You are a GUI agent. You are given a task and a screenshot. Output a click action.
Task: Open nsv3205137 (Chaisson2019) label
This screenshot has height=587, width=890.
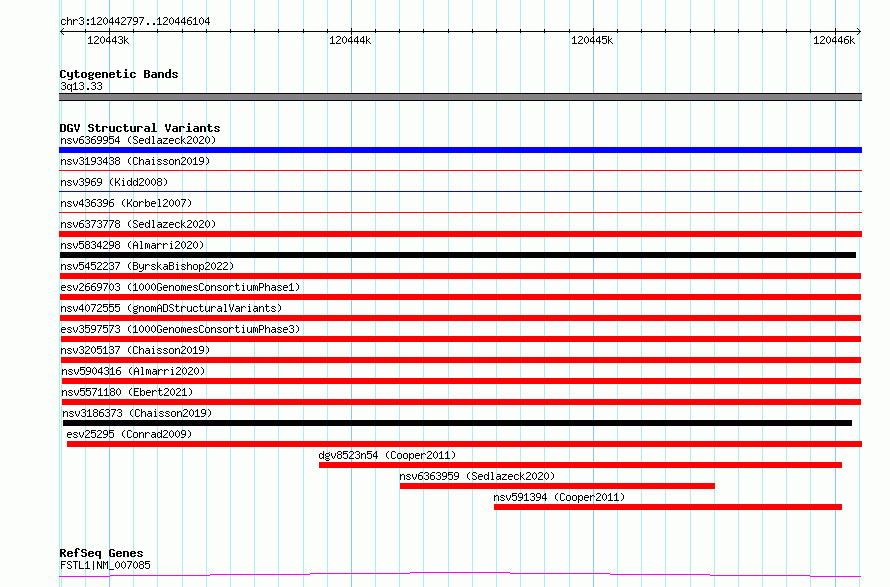(135, 350)
